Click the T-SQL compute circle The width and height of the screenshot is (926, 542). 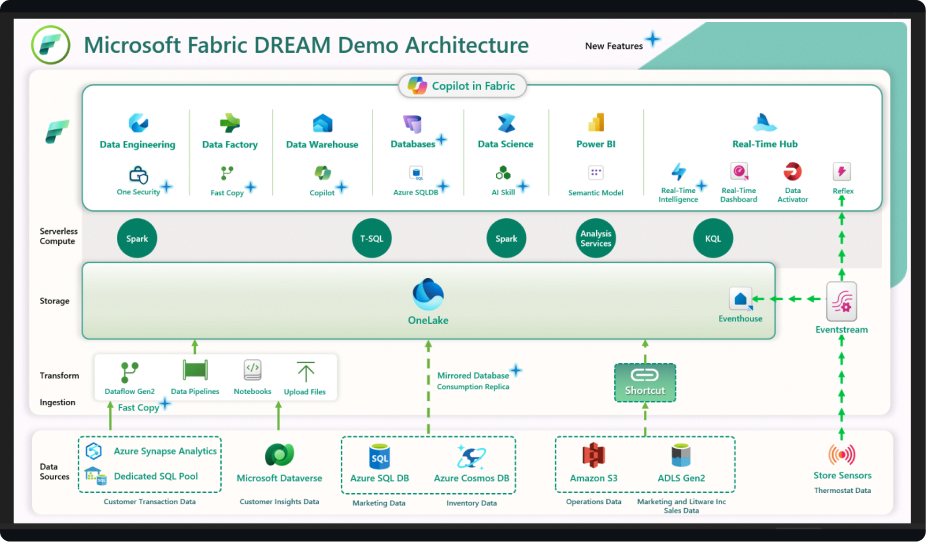pyautogui.click(x=371, y=239)
